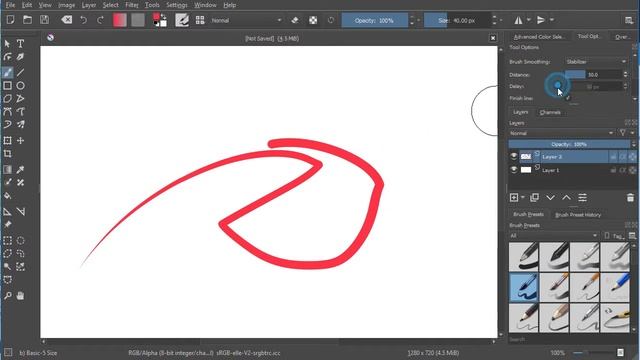
Task: Select the Rectangle tool
Action: click(7, 86)
